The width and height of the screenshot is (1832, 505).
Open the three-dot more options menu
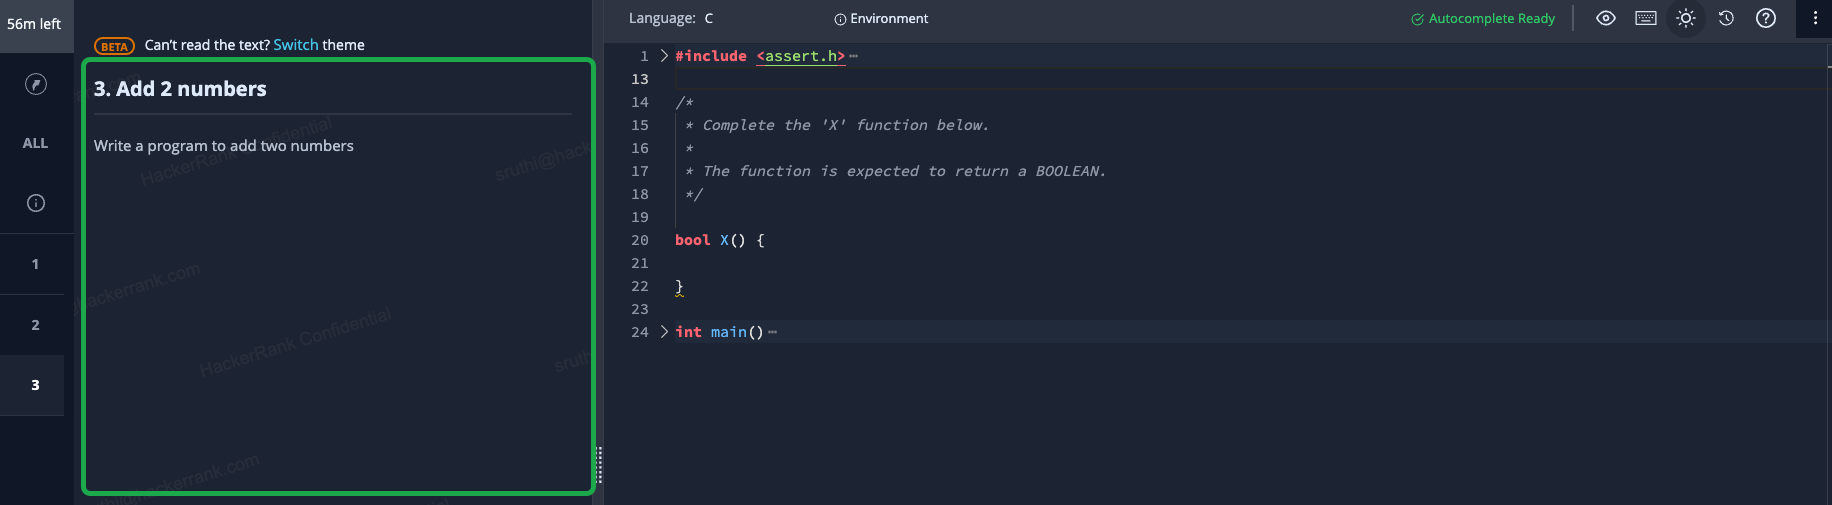click(x=1815, y=18)
